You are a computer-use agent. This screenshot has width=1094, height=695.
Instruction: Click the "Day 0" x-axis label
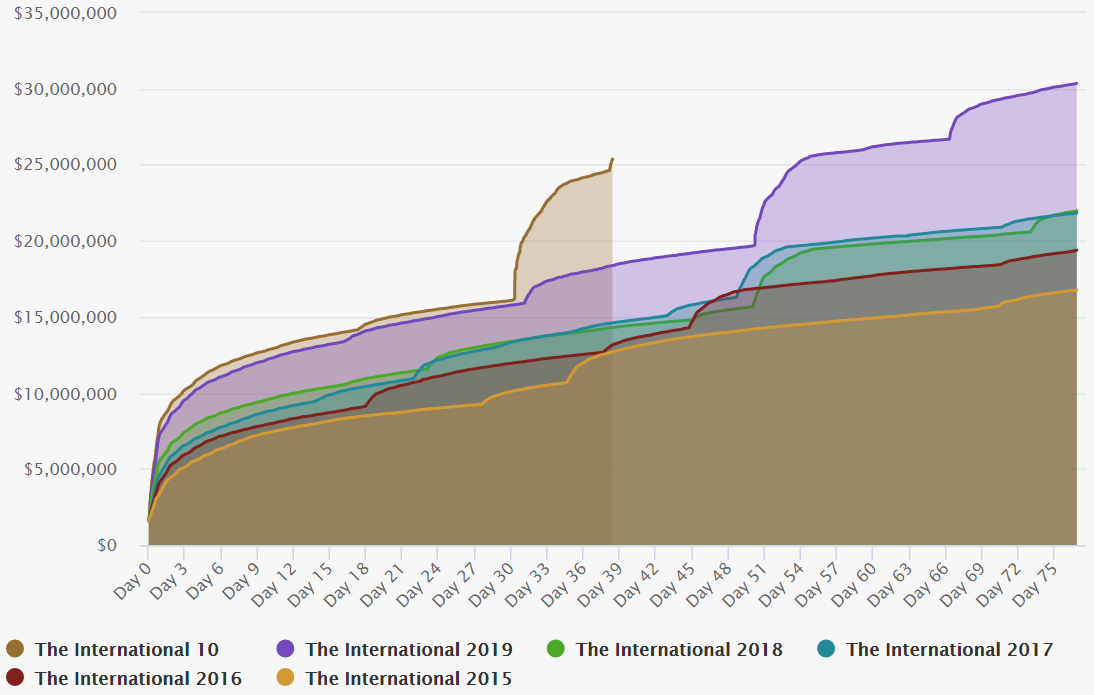tap(133, 580)
